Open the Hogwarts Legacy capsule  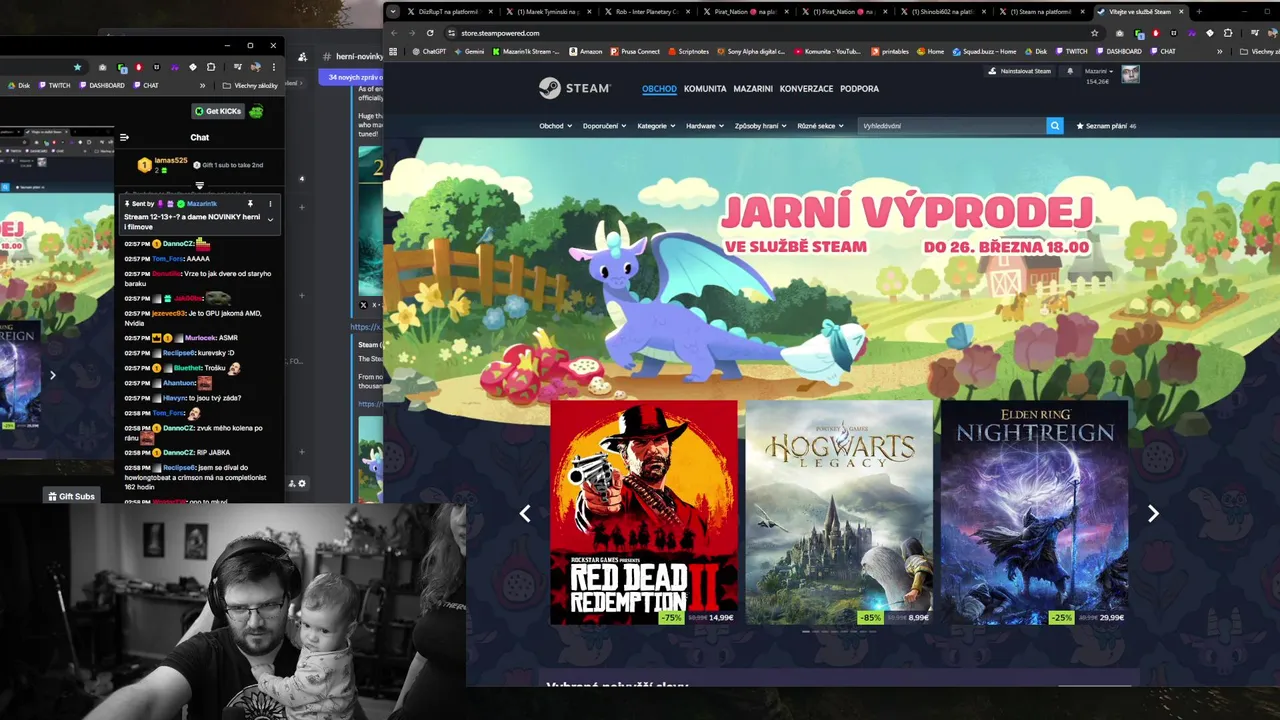[839, 513]
